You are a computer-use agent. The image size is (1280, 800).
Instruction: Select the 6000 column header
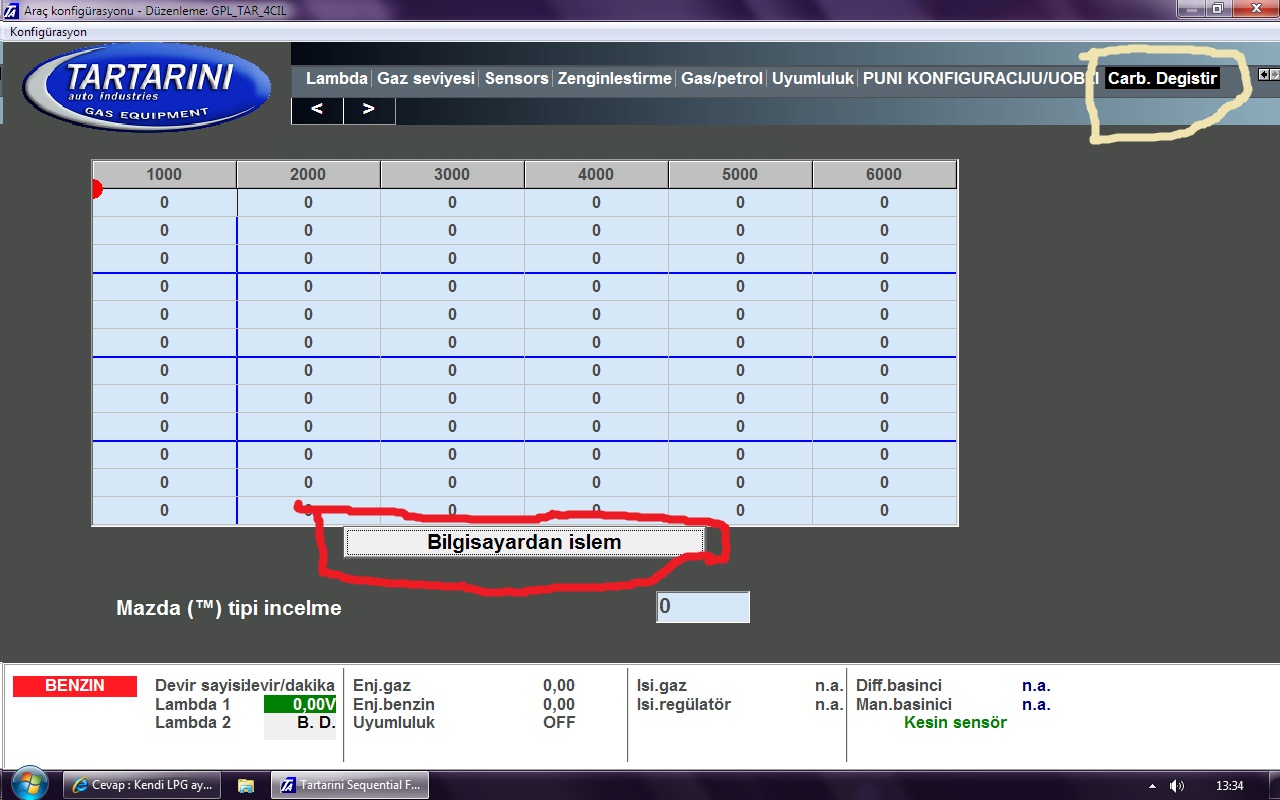click(x=884, y=174)
